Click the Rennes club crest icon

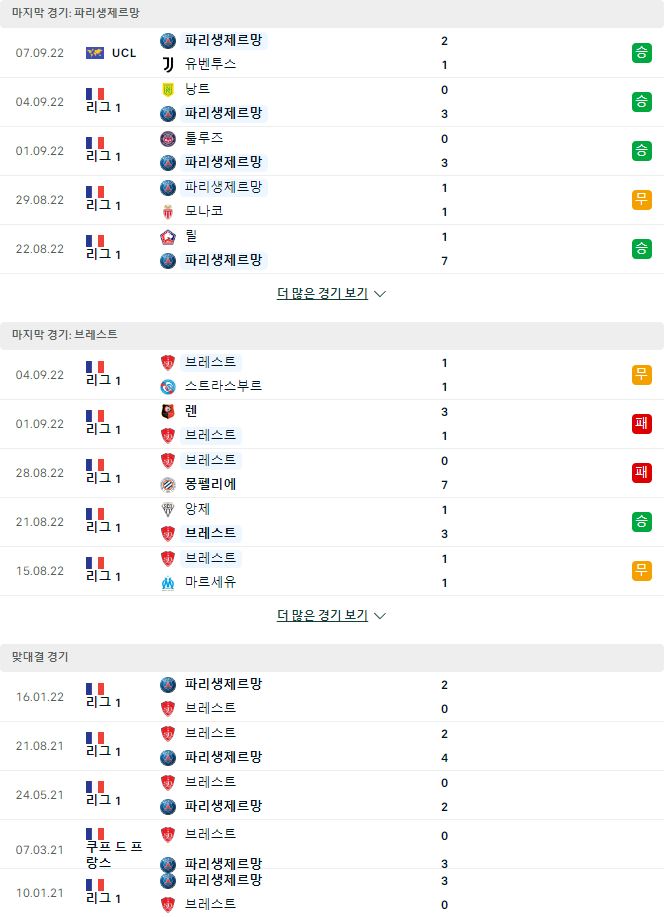[x=168, y=412]
